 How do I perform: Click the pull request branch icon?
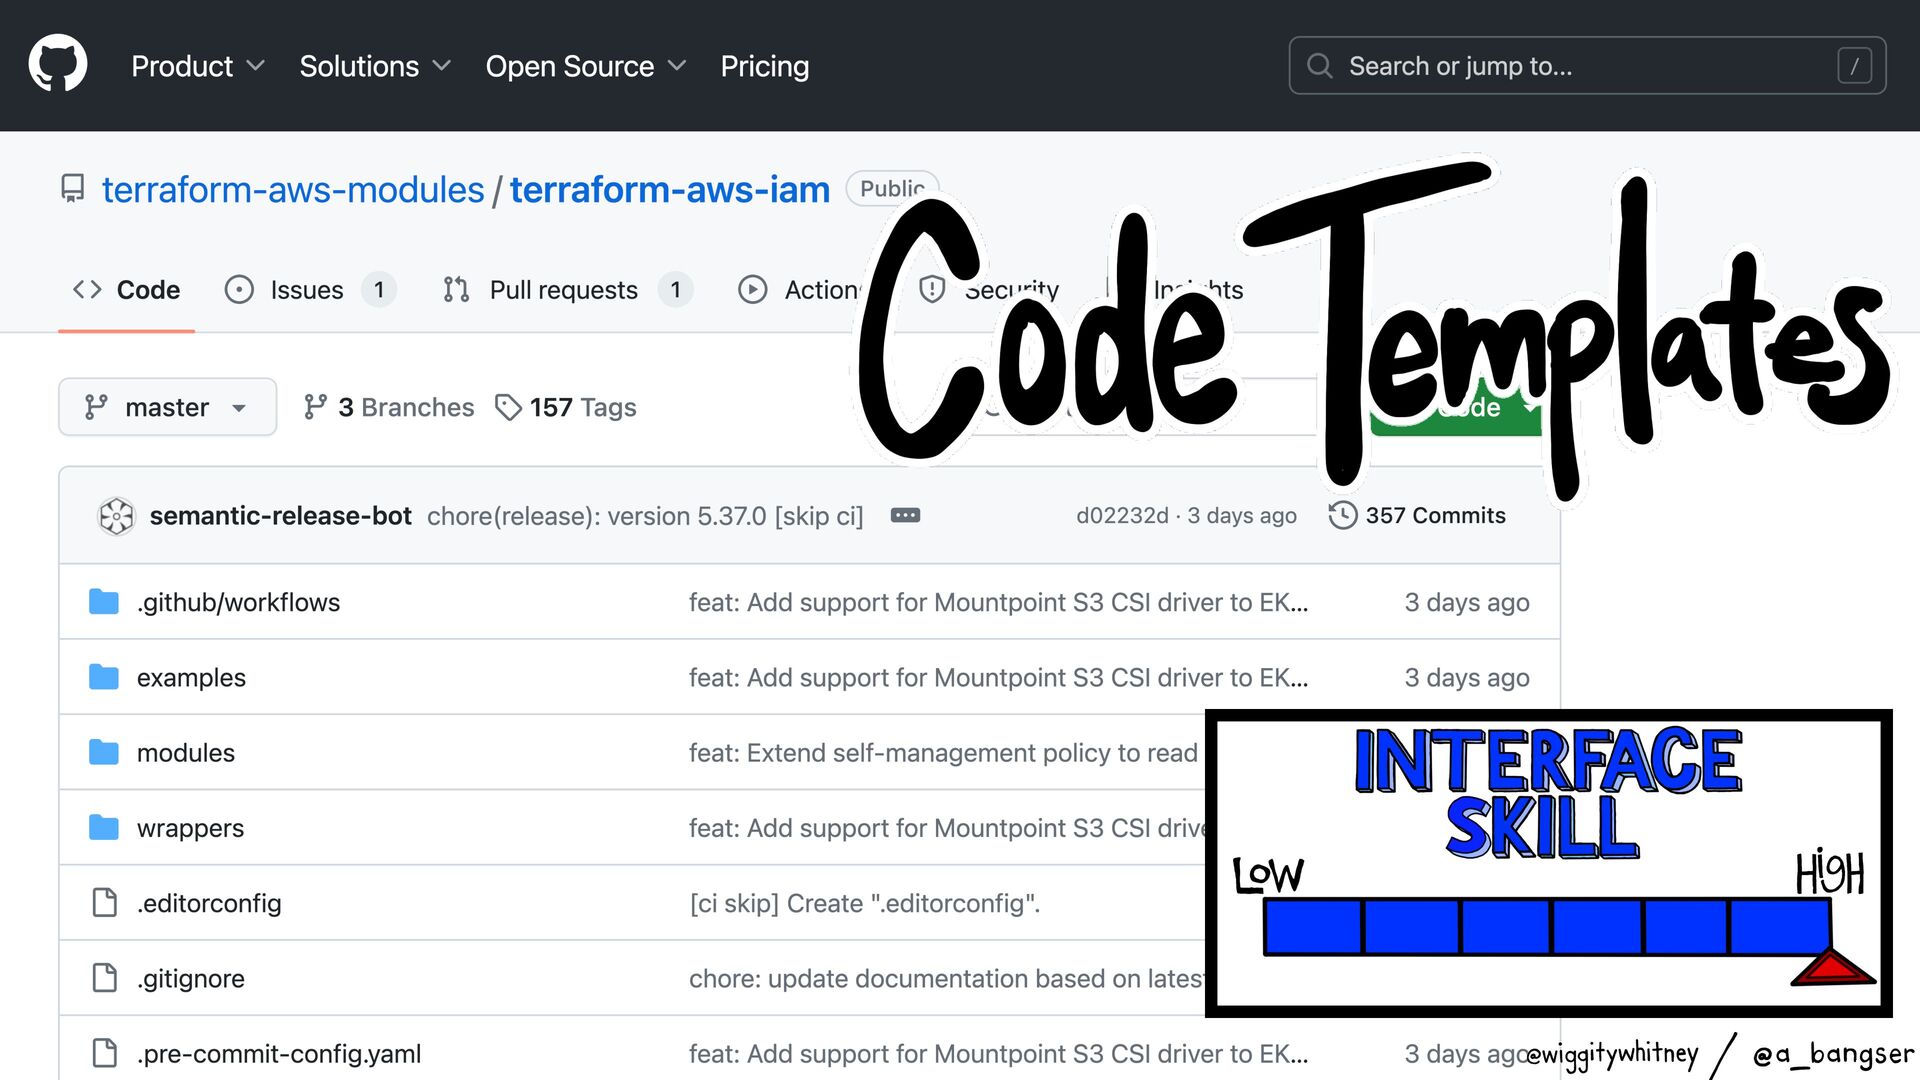[x=456, y=290]
